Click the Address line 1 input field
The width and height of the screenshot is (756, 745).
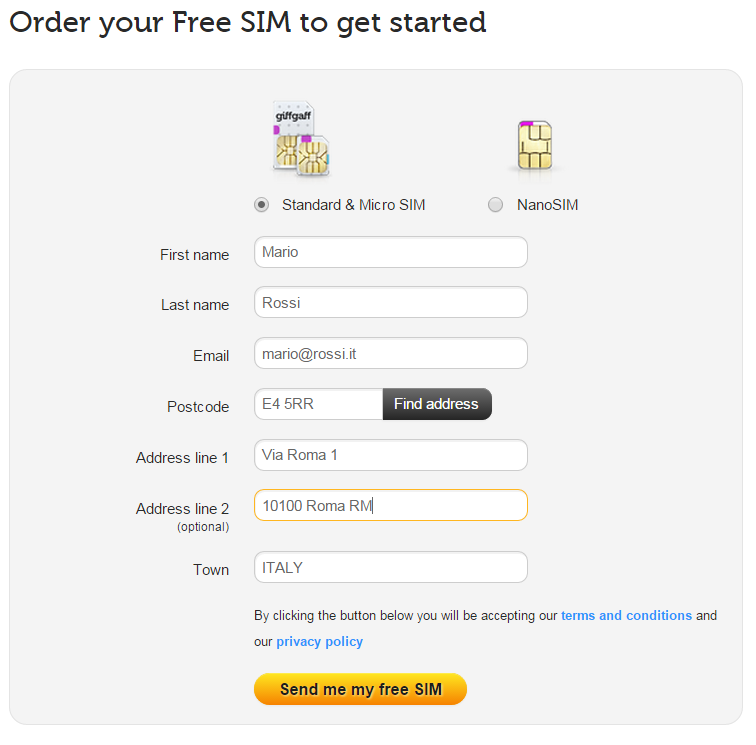pos(390,455)
